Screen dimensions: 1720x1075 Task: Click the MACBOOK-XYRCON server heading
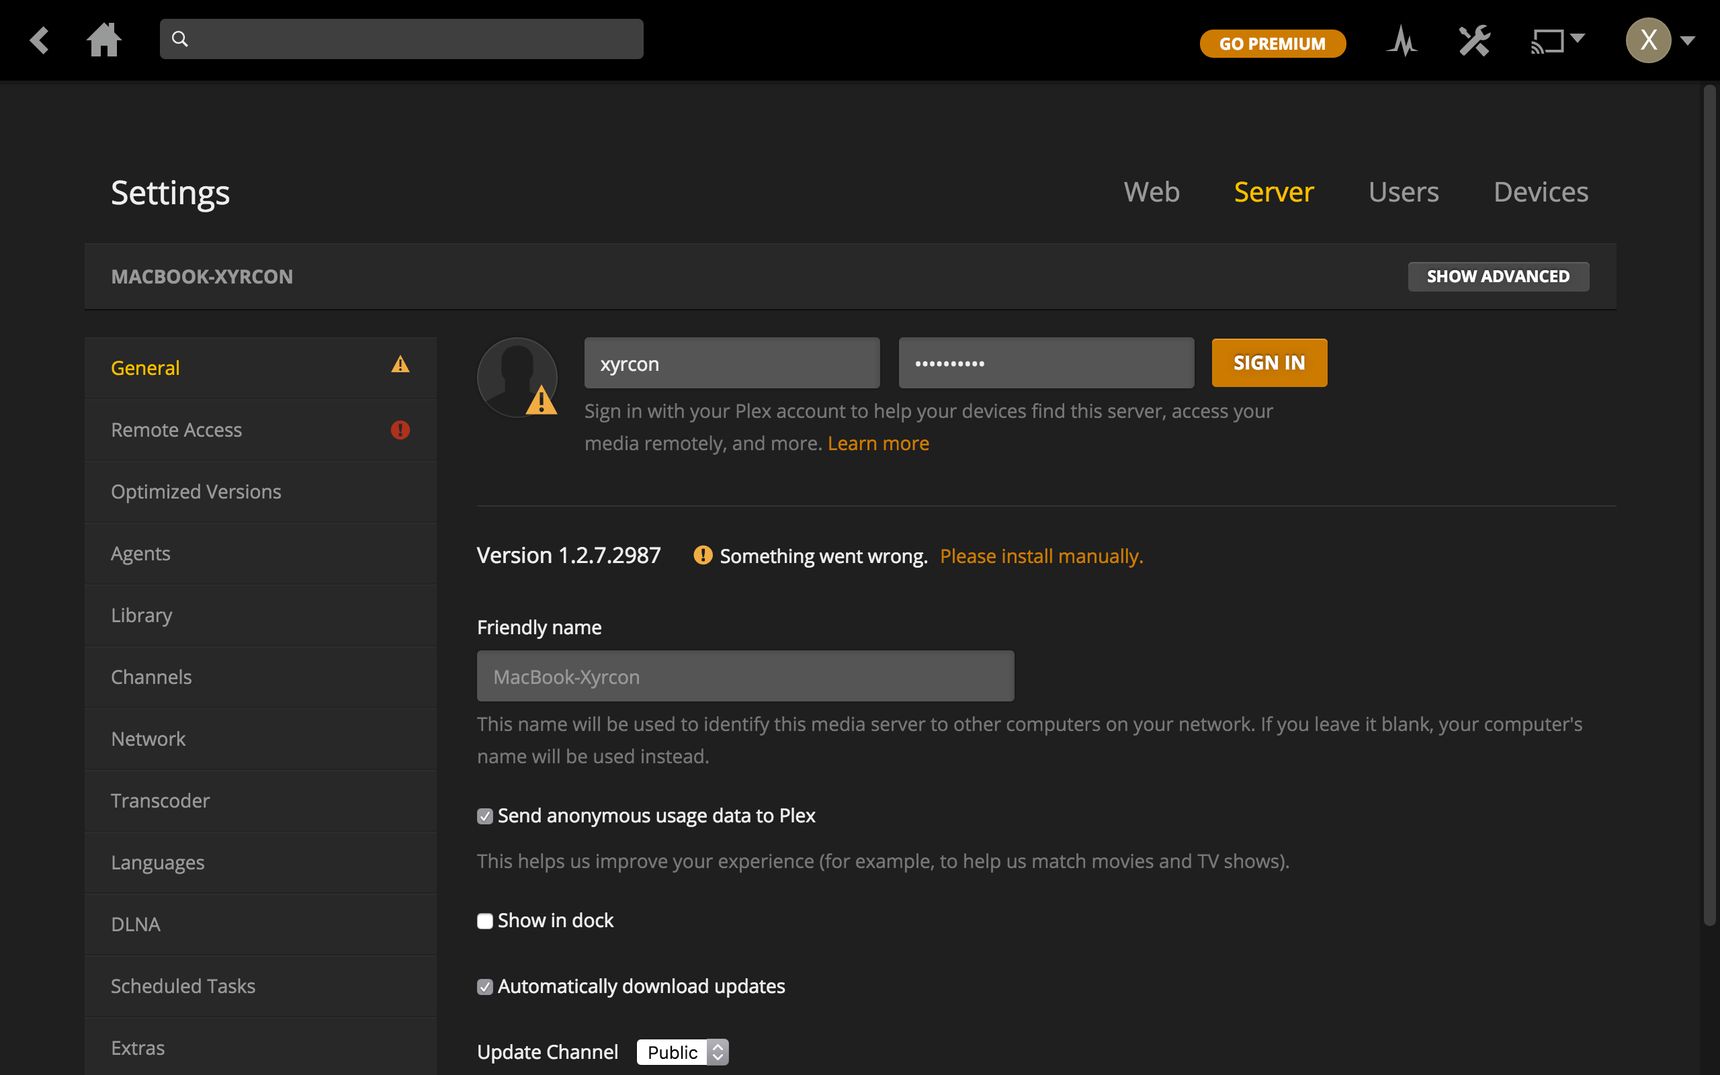click(202, 277)
